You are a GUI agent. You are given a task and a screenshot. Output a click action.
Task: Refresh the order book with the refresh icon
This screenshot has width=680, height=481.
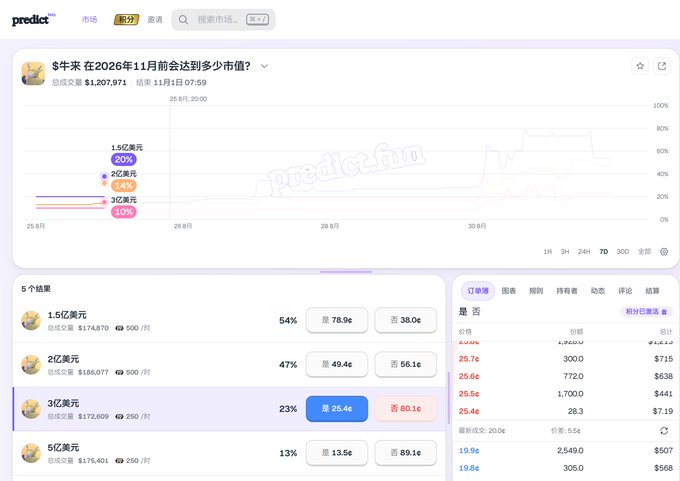(x=664, y=431)
